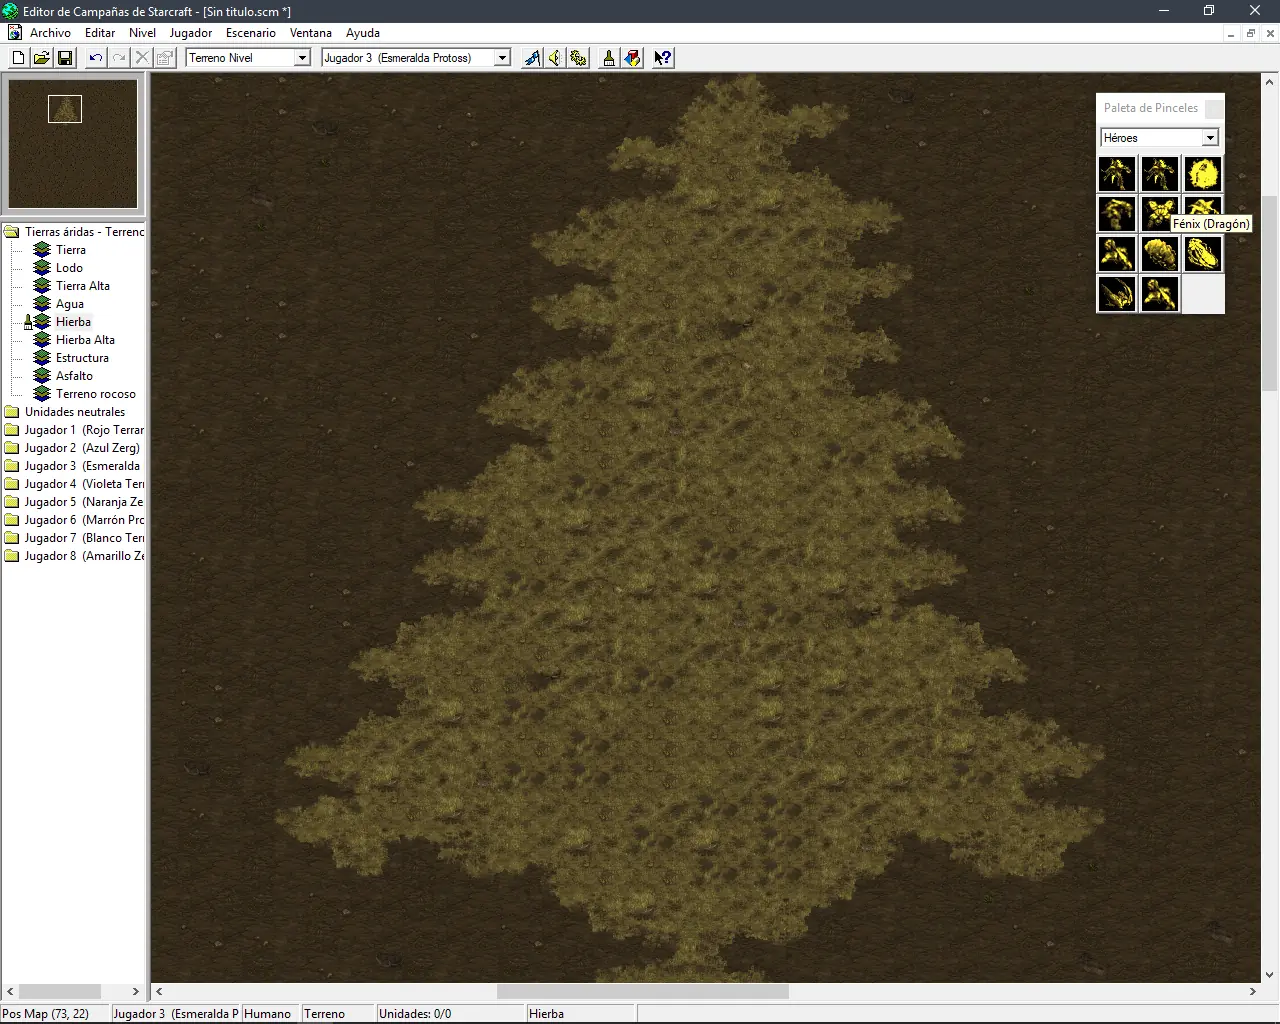Create a new map with the blank page icon
This screenshot has width=1280, height=1024.
point(18,58)
